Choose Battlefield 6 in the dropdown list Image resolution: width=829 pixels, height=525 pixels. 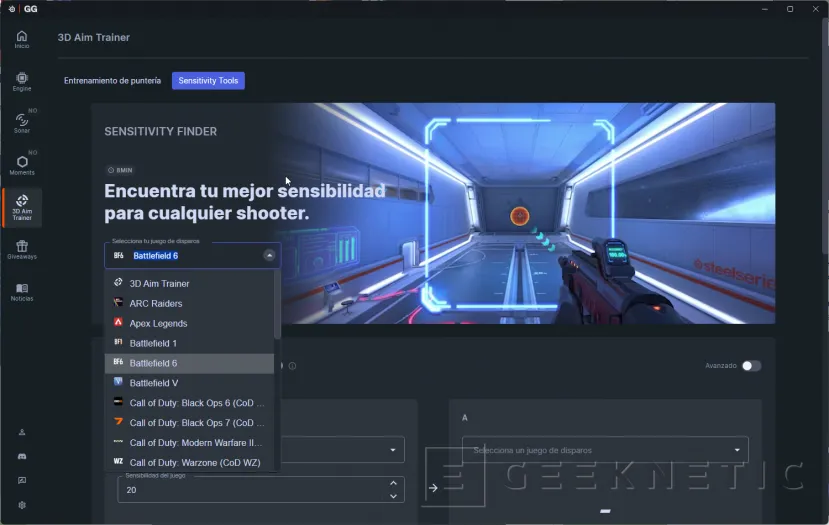189,363
